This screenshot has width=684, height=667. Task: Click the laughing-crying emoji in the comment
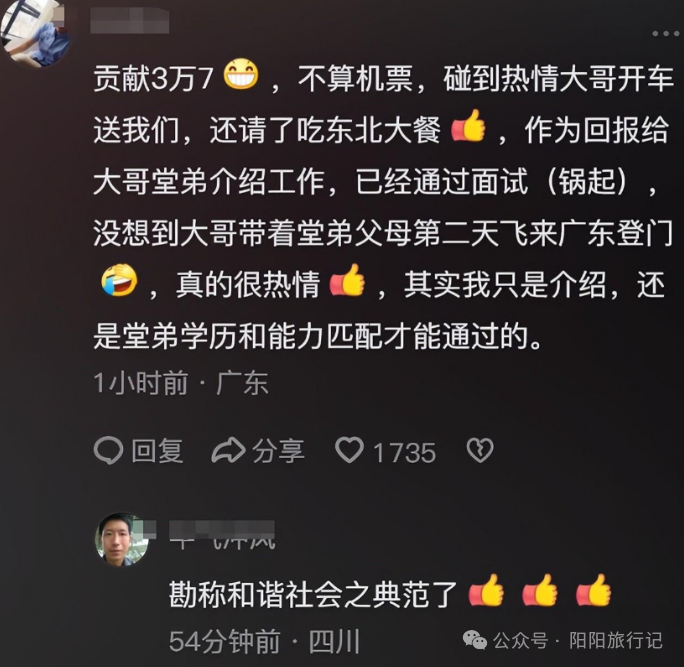point(119,280)
